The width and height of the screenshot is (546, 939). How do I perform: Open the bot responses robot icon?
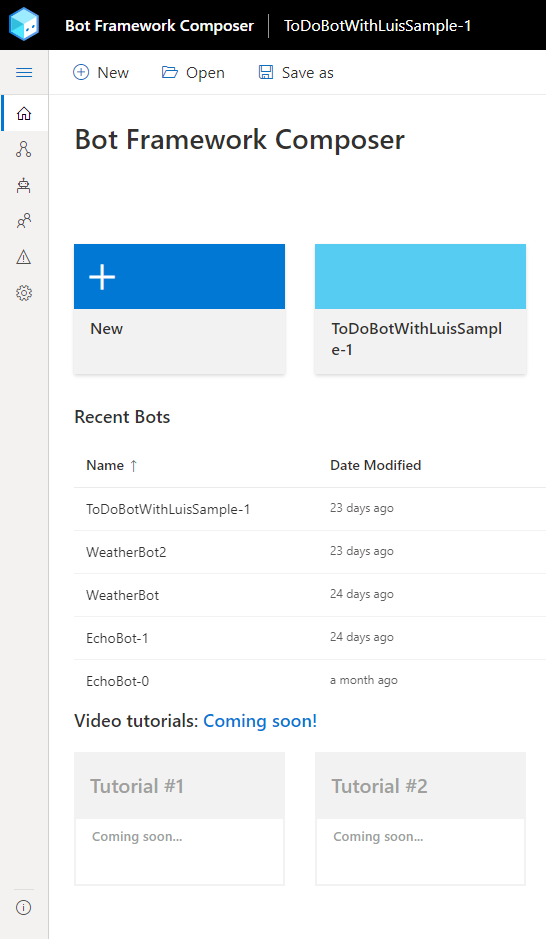pyautogui.click(x=24, y=185)
